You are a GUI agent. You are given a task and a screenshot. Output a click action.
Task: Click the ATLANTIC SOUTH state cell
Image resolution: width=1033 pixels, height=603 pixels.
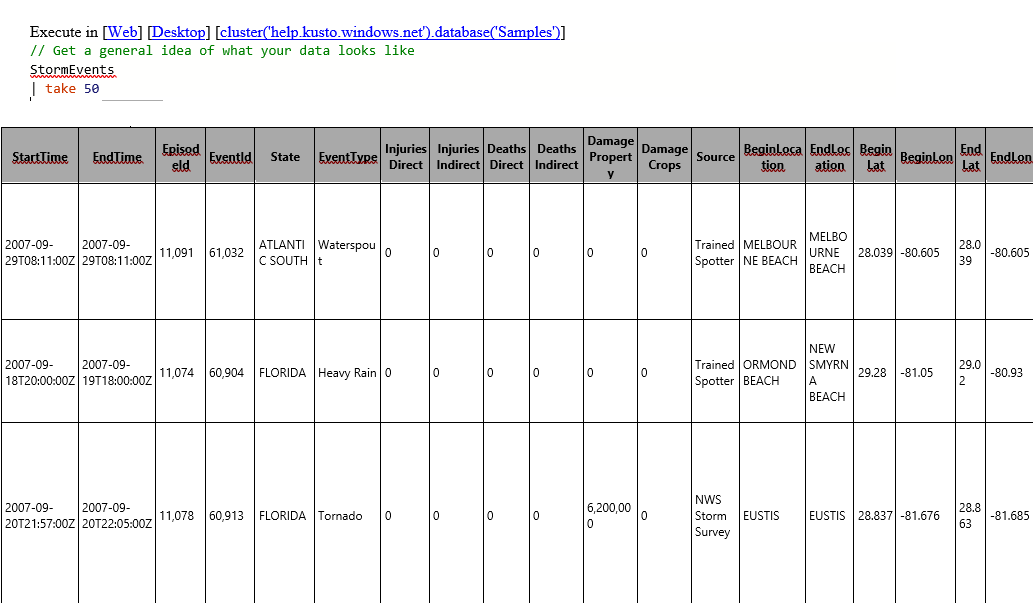[285, 252]
